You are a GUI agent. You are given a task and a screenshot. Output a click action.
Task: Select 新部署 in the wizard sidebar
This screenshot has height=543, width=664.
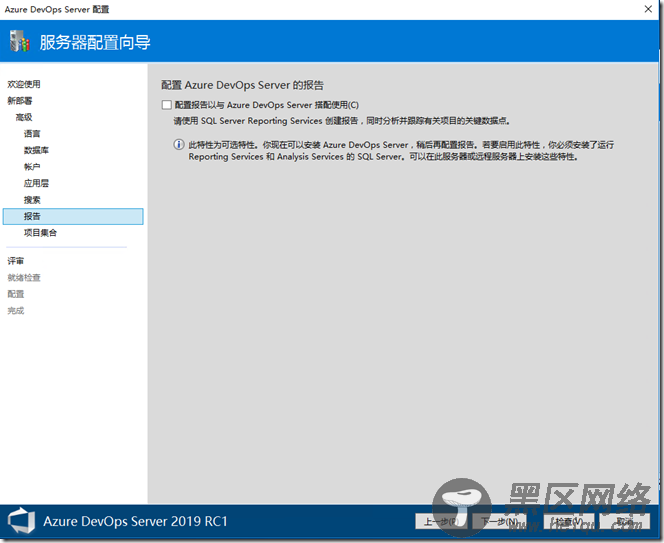click(x=19, y=101)
